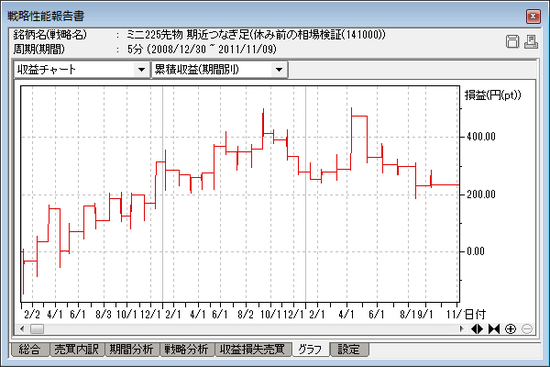This screenshot has height=367, width=550.
Task: Click the zoom in plus icon
Action: coord(510,329)
